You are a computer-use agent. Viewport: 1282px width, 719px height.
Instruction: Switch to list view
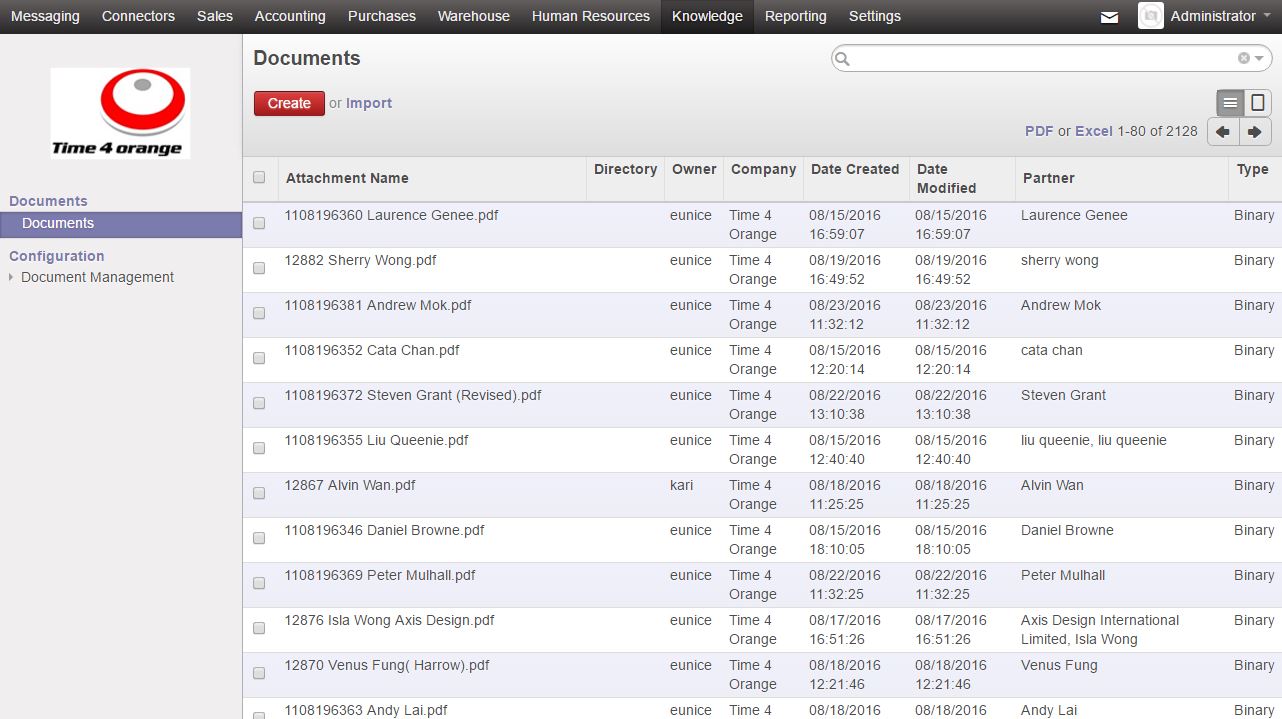(1231, 102)
